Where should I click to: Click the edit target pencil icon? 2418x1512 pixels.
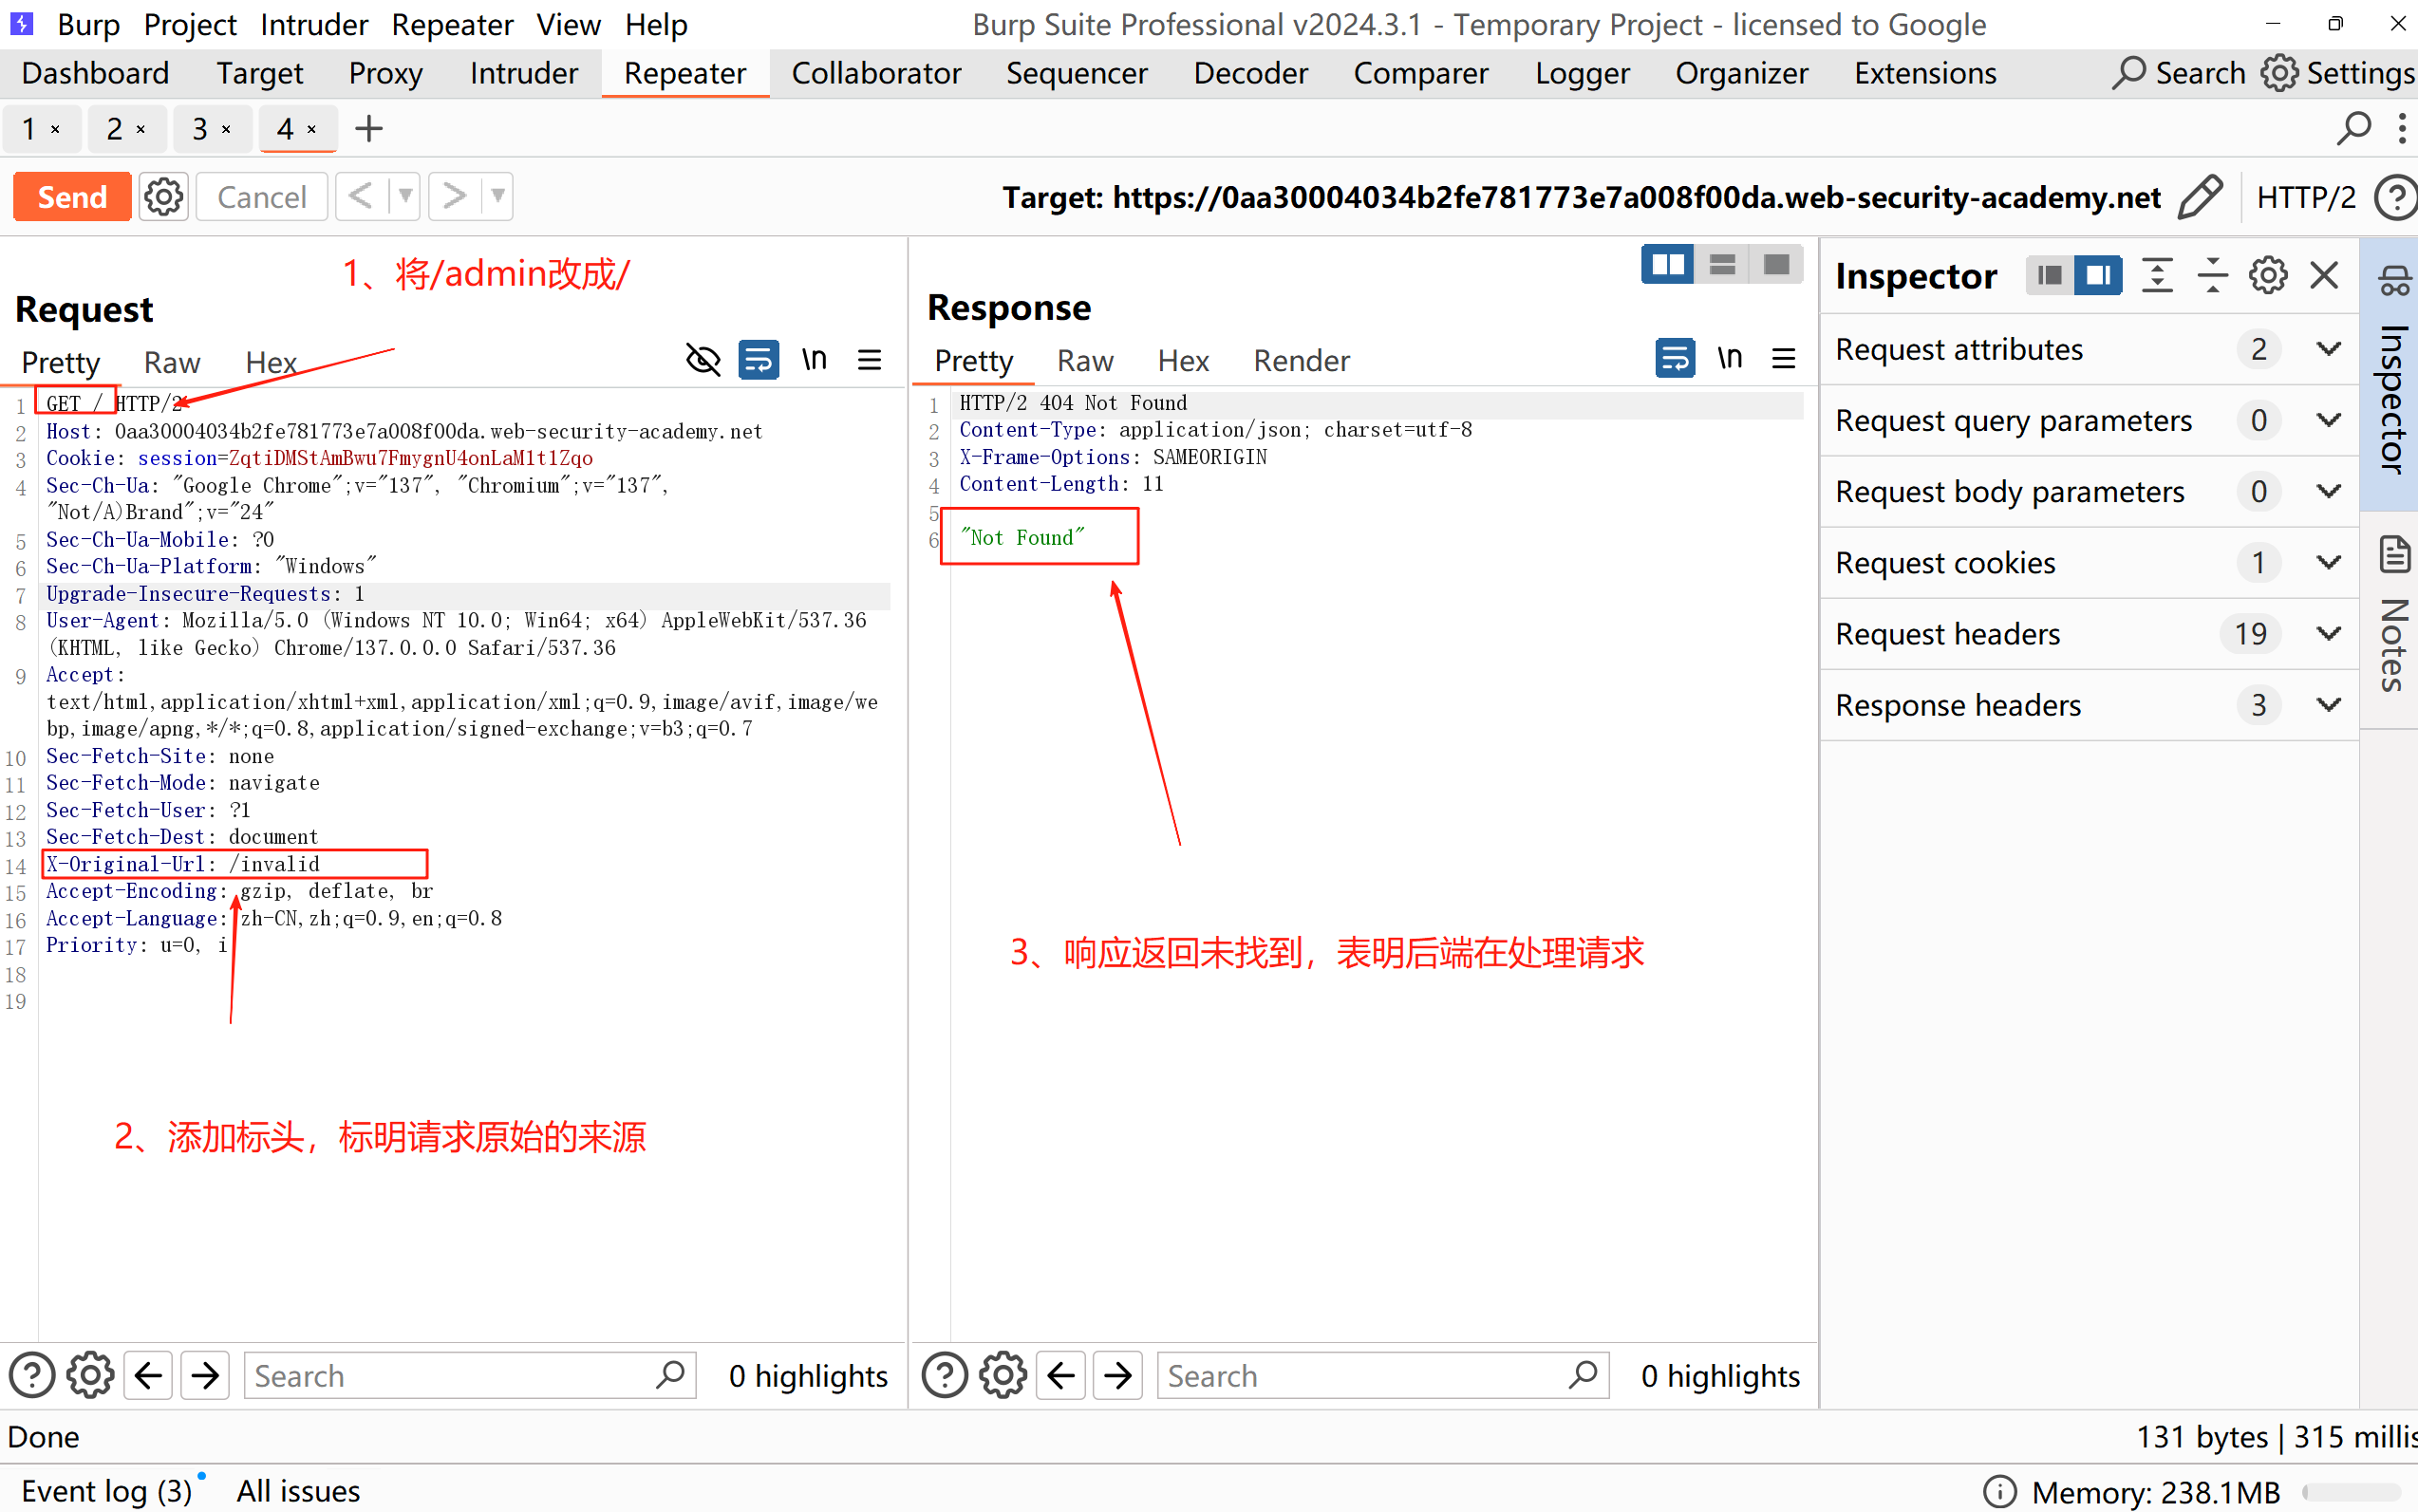pos(2200,197)
